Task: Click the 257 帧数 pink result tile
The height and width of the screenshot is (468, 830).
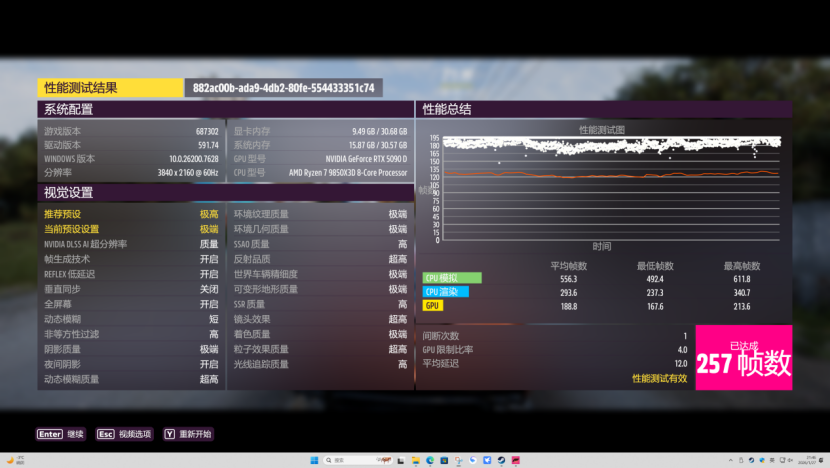Action: 743,357
